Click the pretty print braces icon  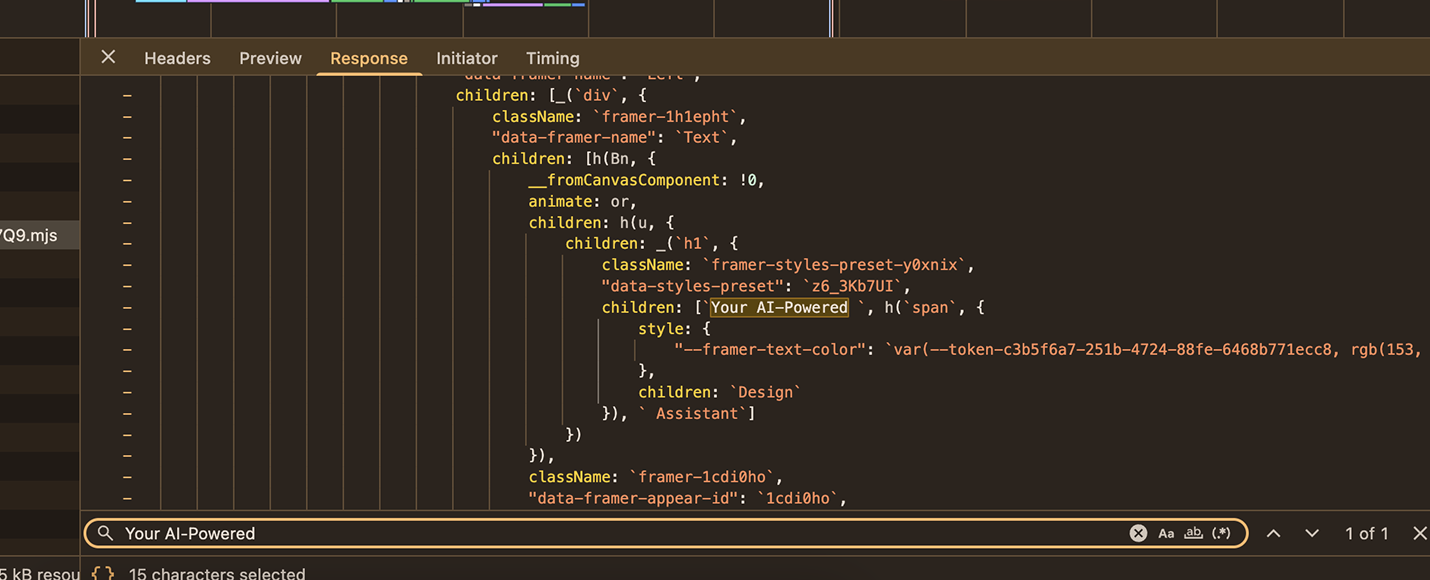[102, 574]
